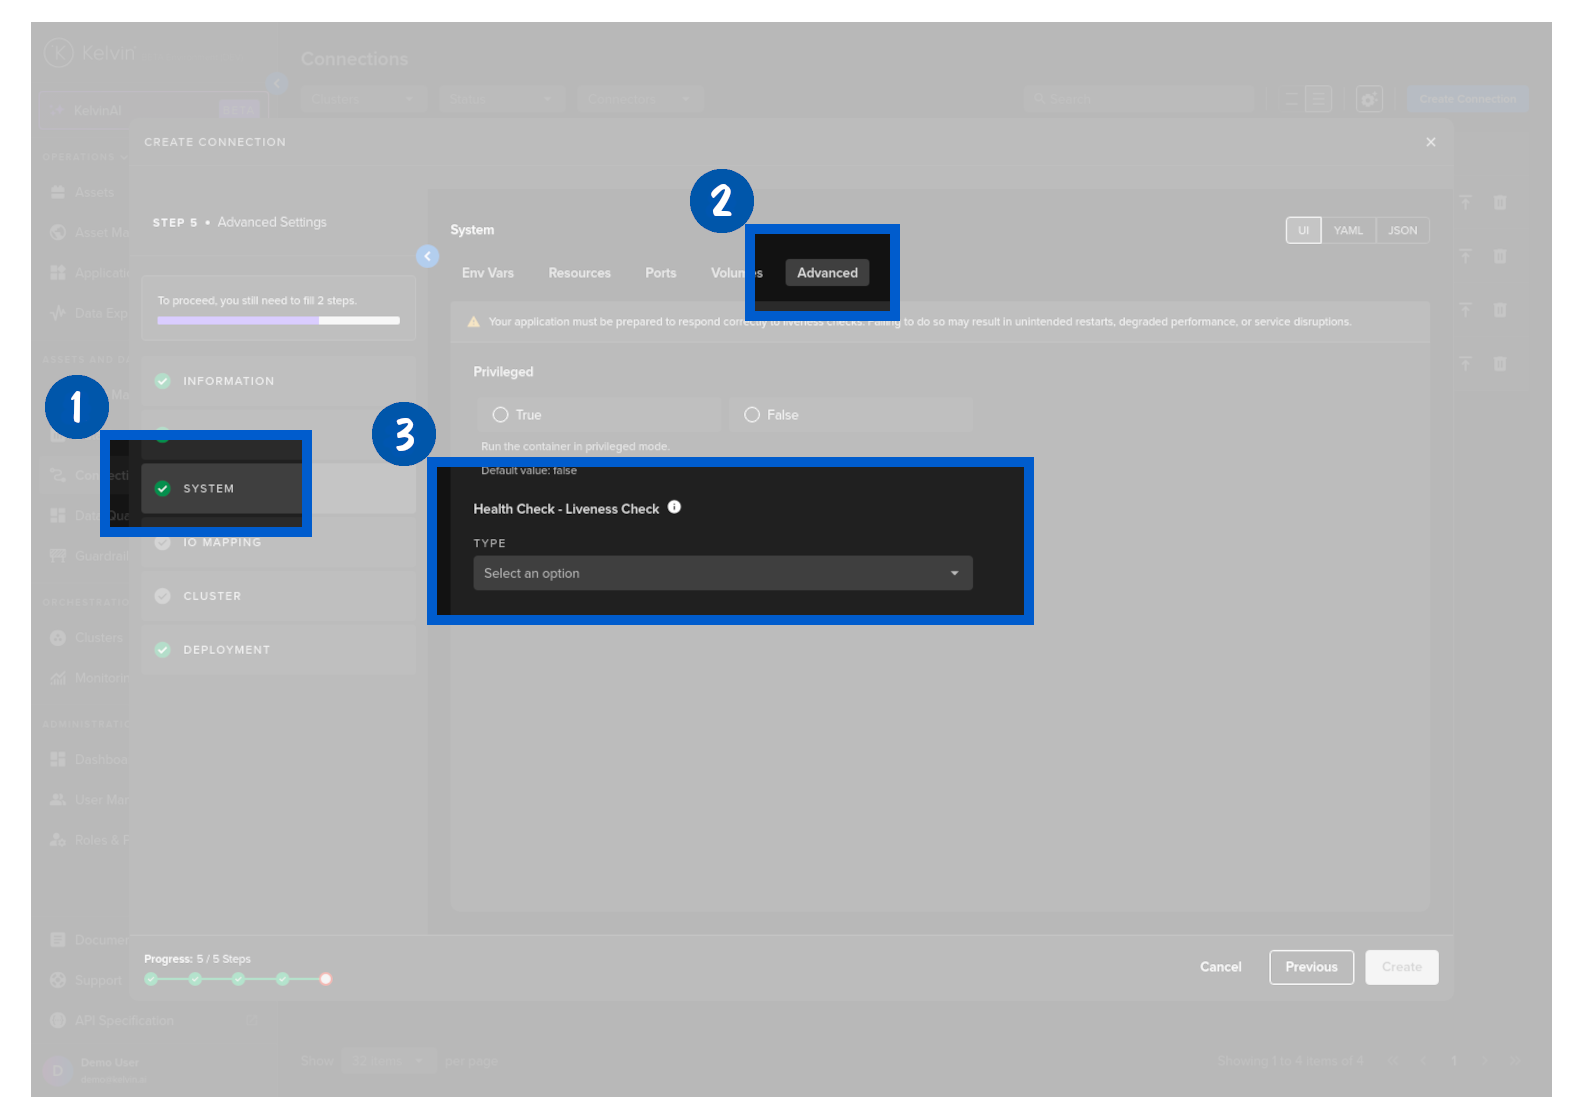Expand the Cluster step in the sidebar
The width and height of the screenshot is (1584, 1120).
click(212, 596)
